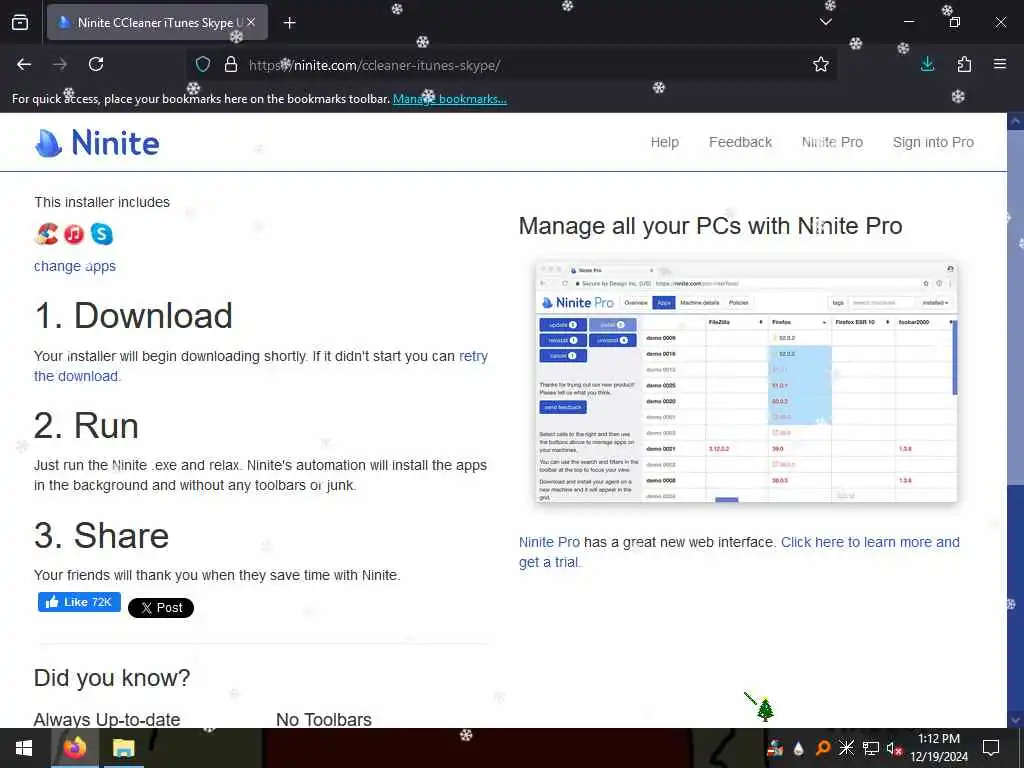Click the Facebook Like 72K button
Image resolution: width=1024 pixels, height=768 pixels.
pos(79,602)
